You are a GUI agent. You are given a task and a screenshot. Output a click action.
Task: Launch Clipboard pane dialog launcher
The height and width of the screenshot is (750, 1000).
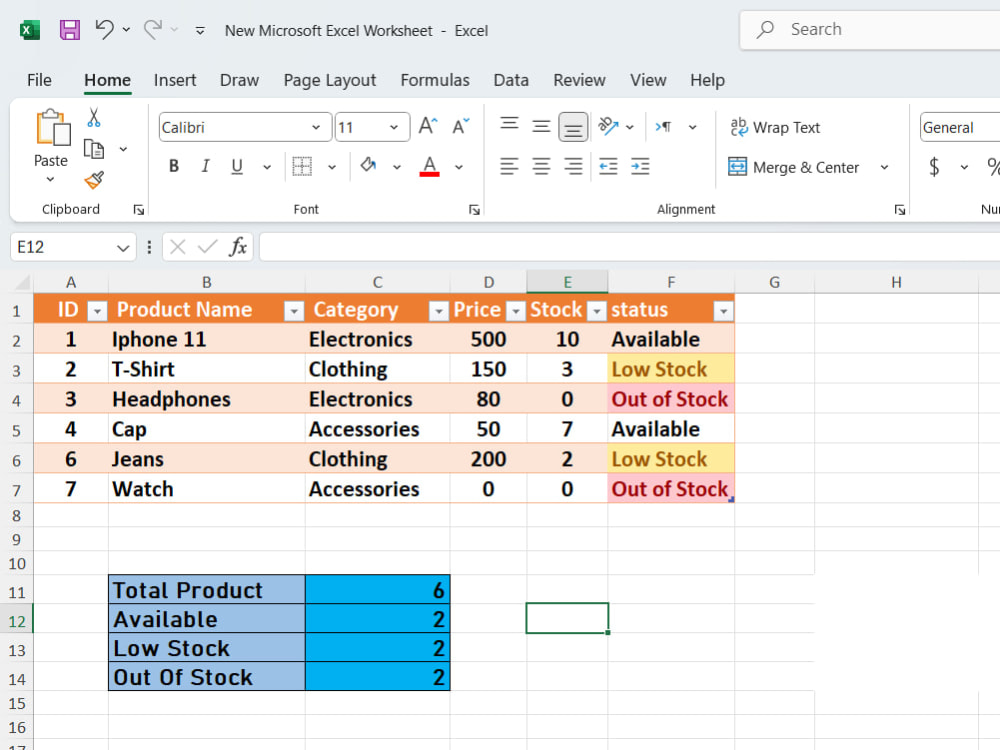tap(138, 210)
